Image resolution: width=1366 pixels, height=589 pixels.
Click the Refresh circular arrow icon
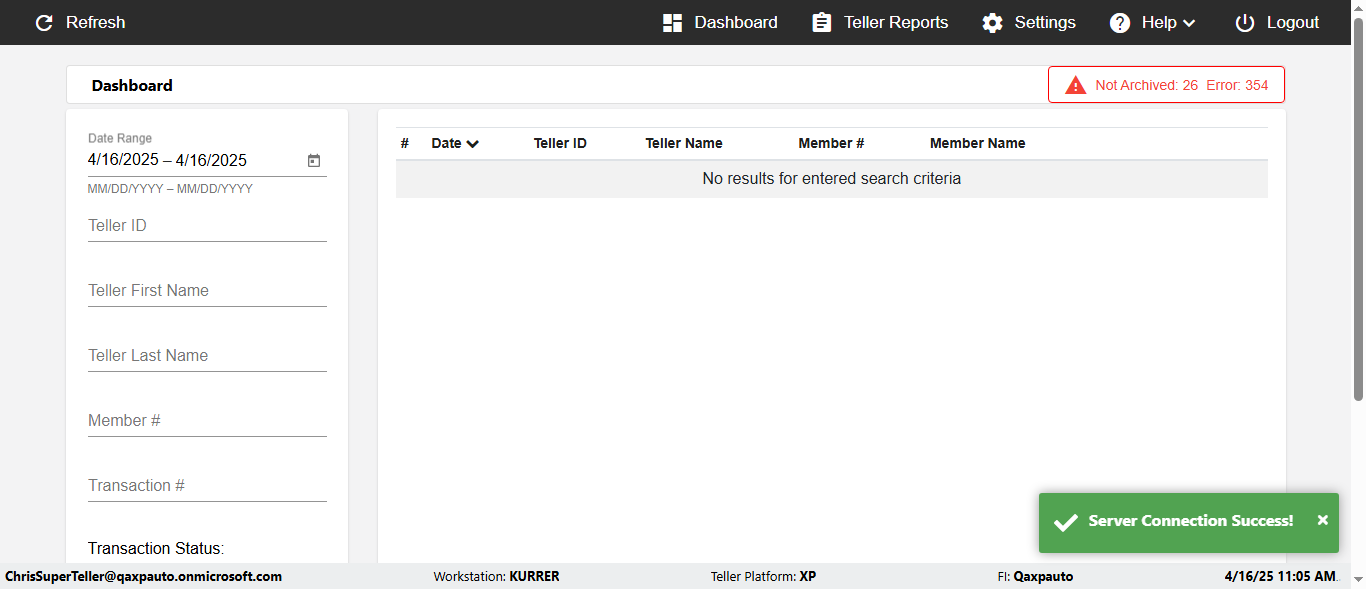(x=44, y=23)
